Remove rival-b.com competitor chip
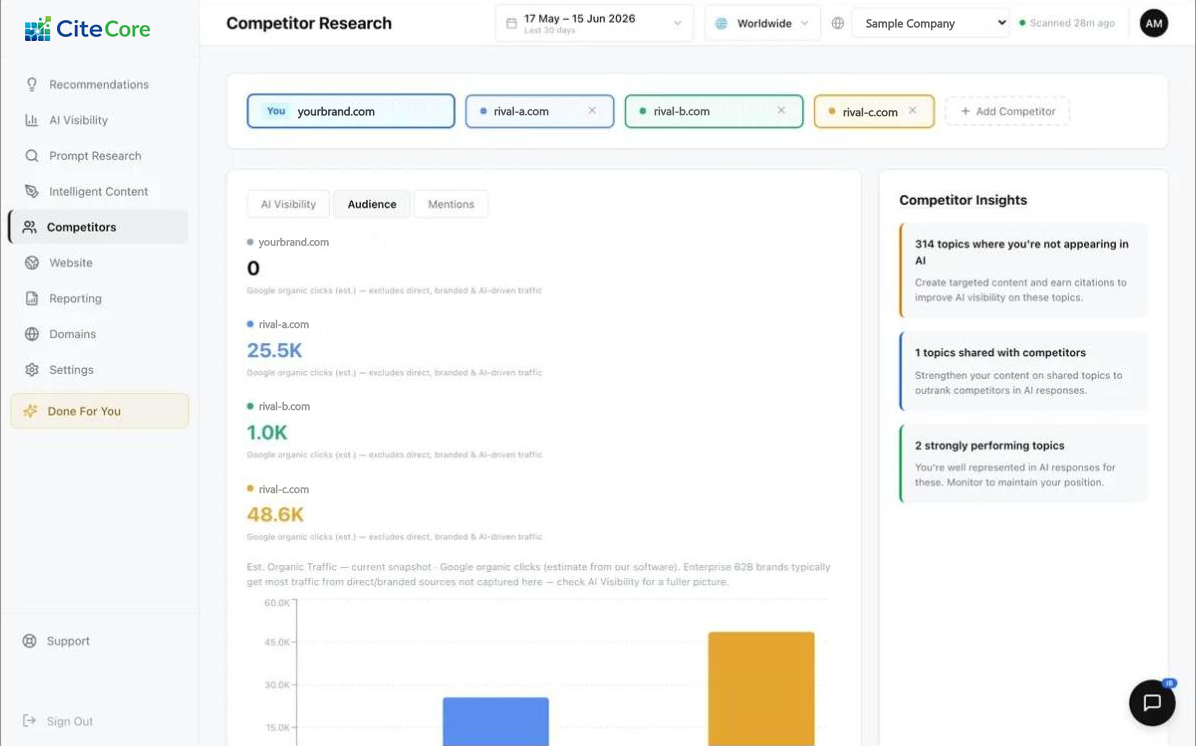Screen dimensions: 1196x746 click(781, 111)
